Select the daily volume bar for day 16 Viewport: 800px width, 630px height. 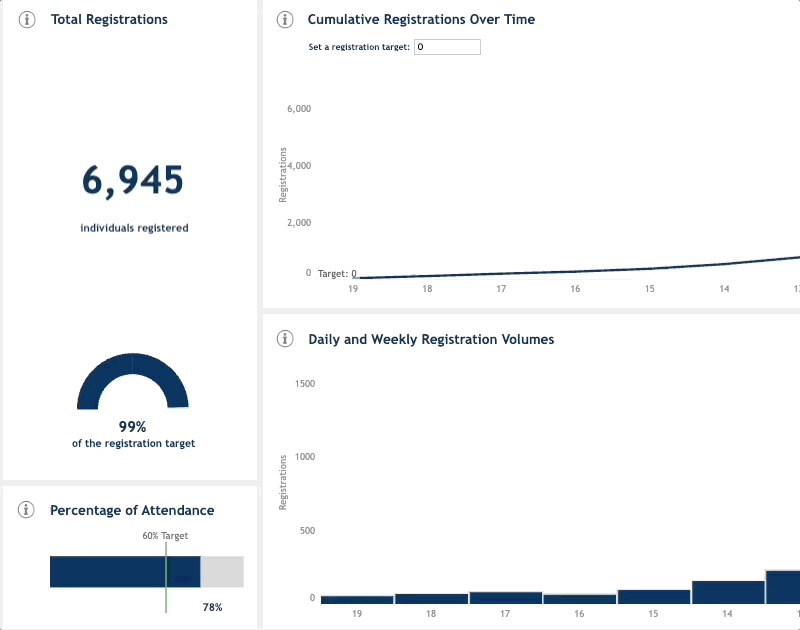click(x=580, y=599)
